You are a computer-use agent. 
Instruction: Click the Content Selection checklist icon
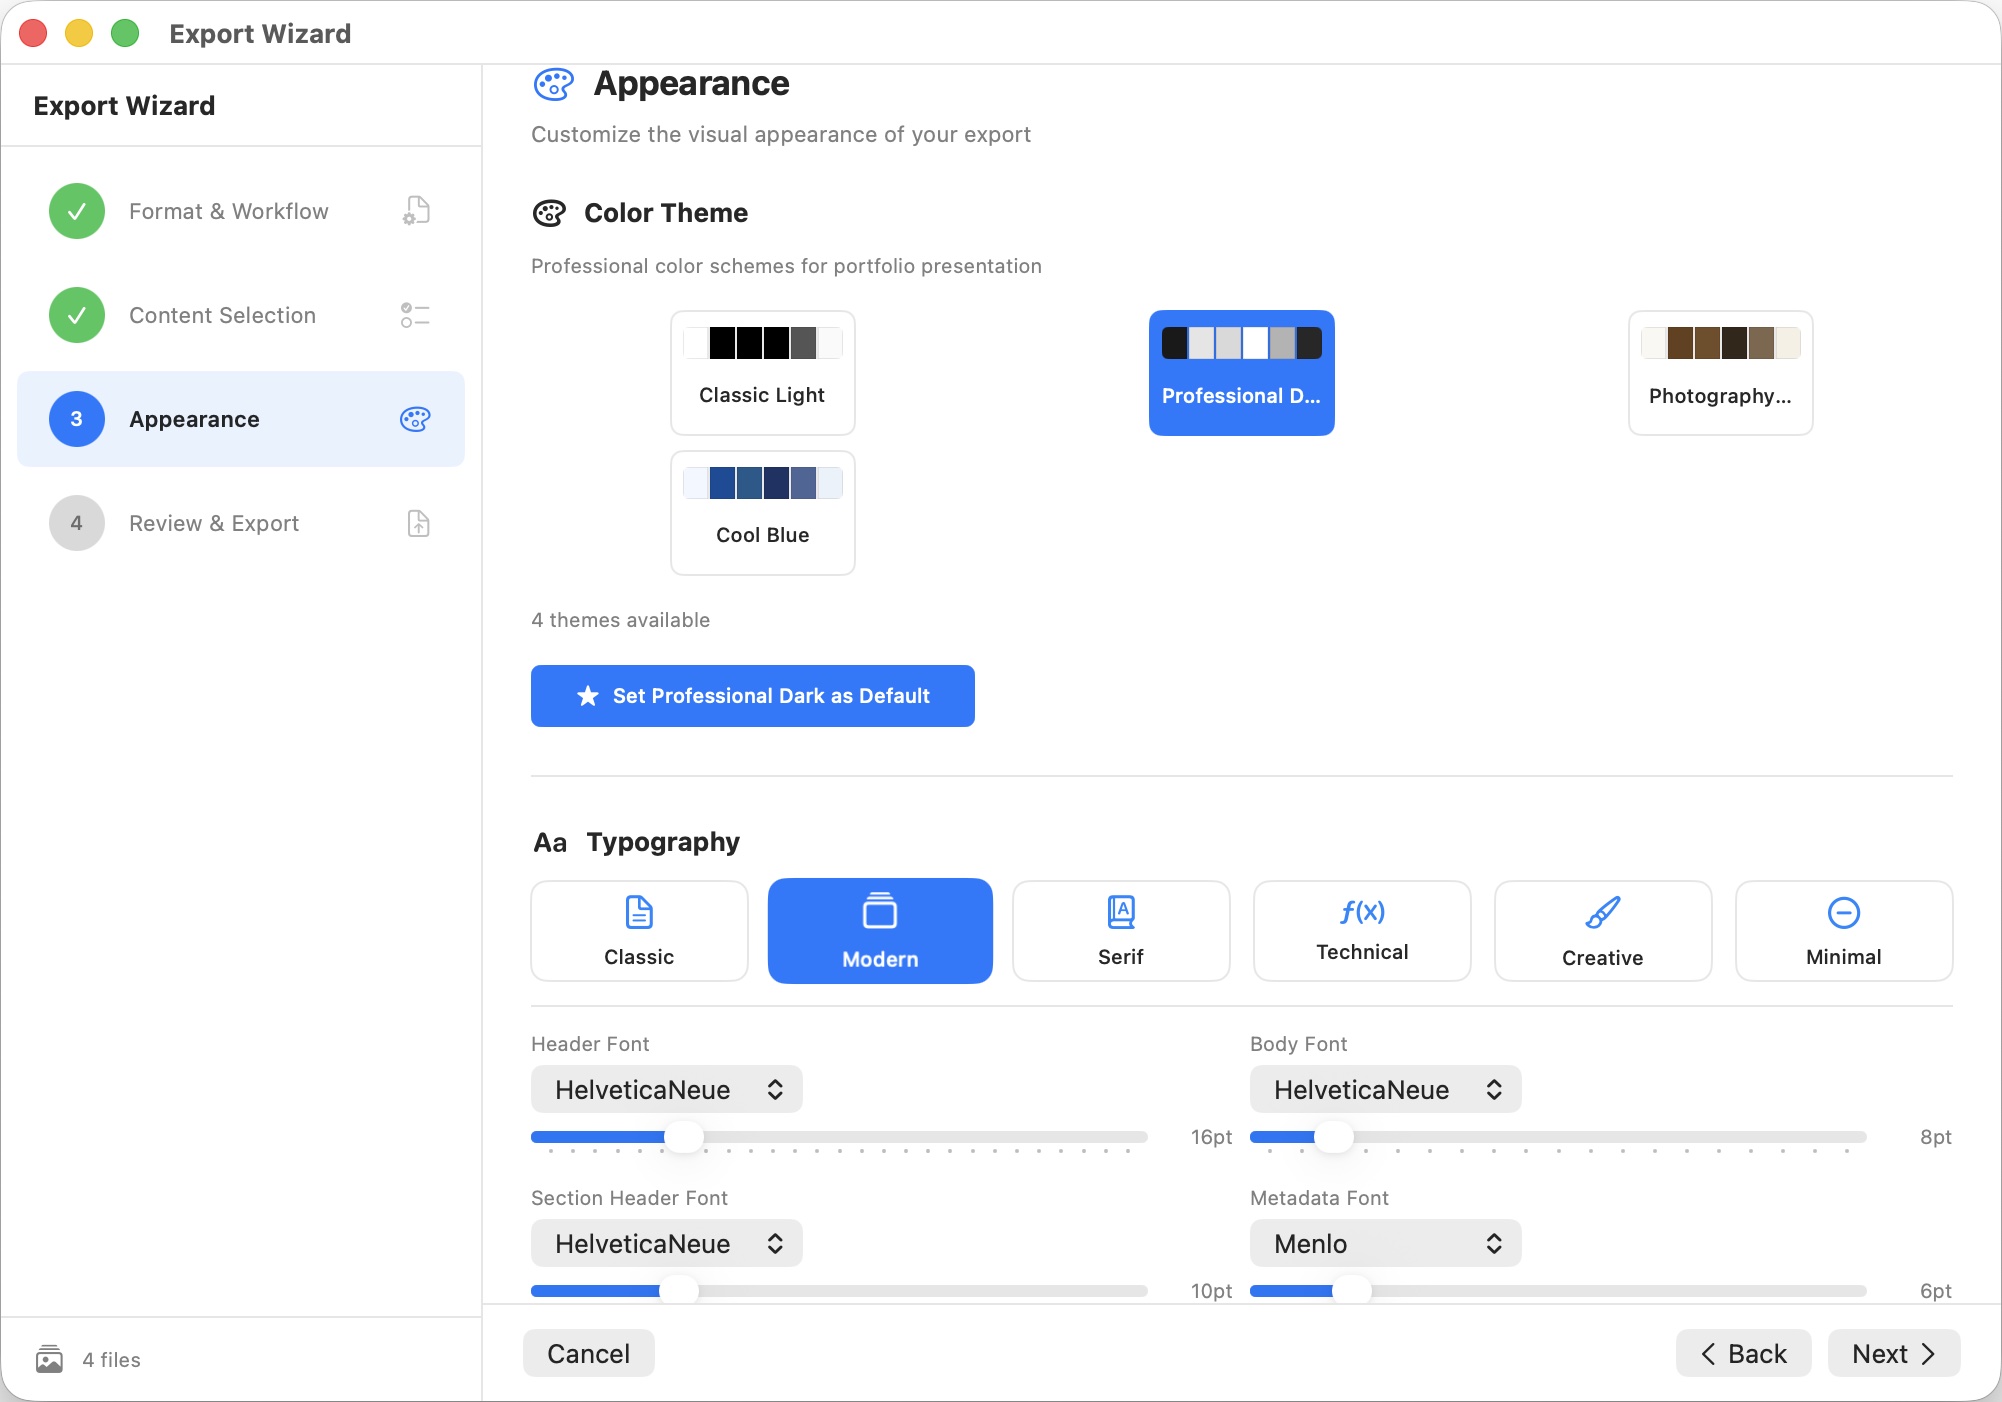pyautogui.click(x=415, y=316)
